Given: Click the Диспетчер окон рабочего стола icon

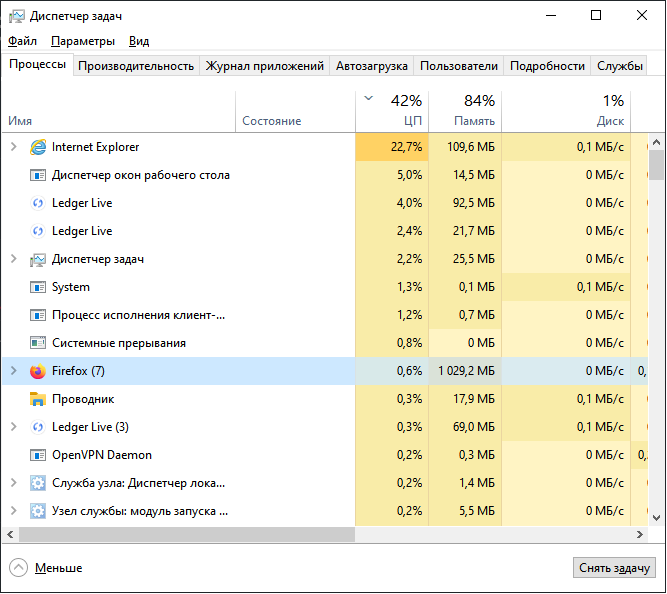Looking at the screenshot, I should point(38,175).
